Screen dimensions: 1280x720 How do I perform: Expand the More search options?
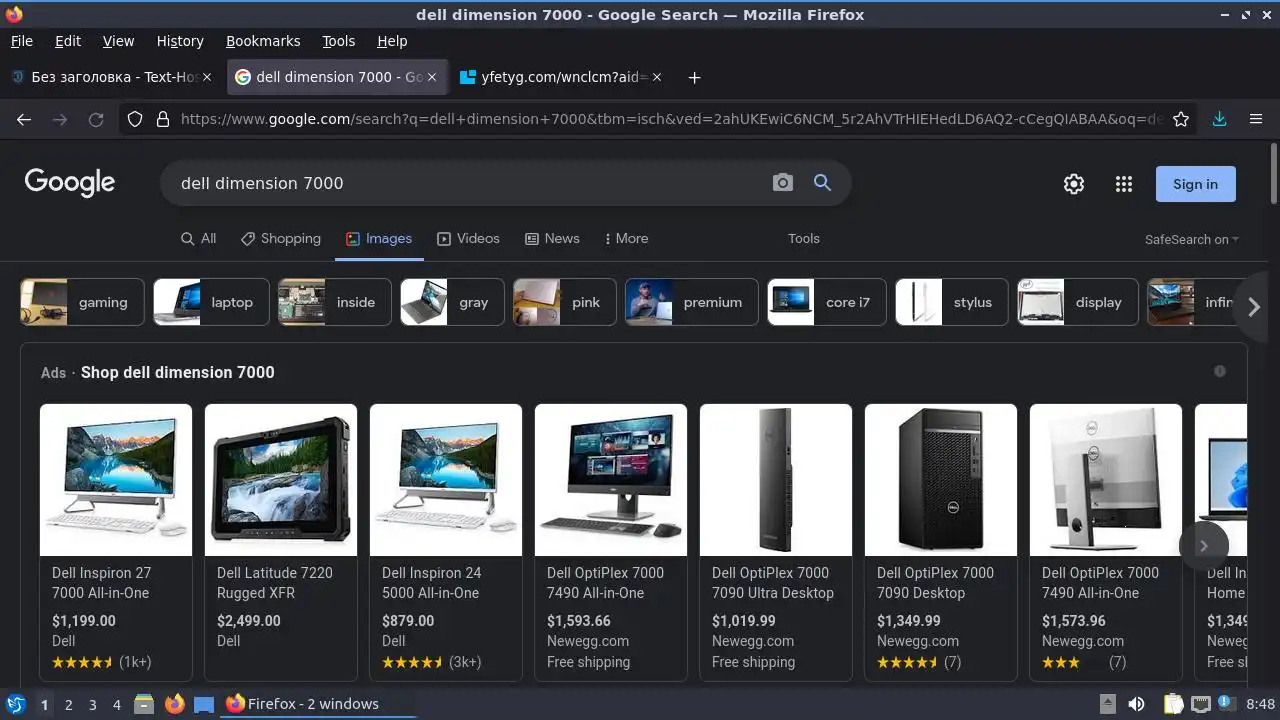pos(626,238)
